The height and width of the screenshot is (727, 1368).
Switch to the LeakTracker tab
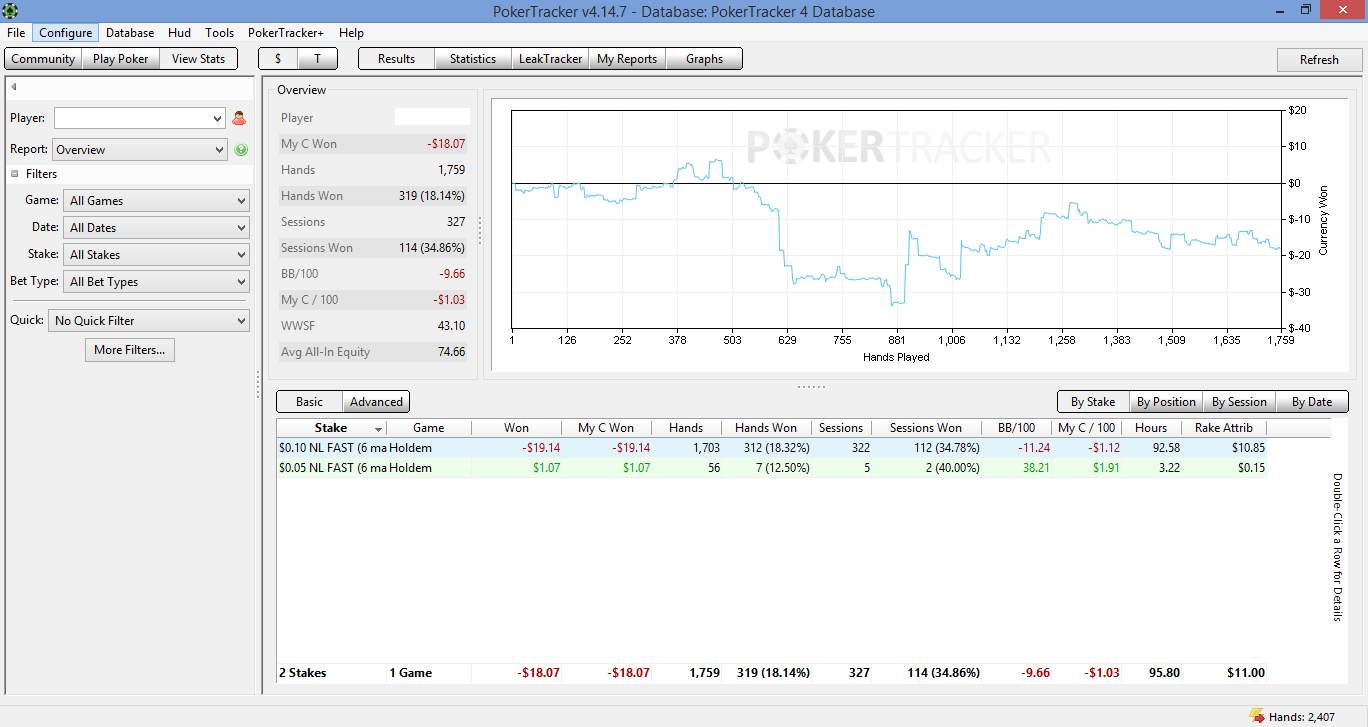[550, 59]
